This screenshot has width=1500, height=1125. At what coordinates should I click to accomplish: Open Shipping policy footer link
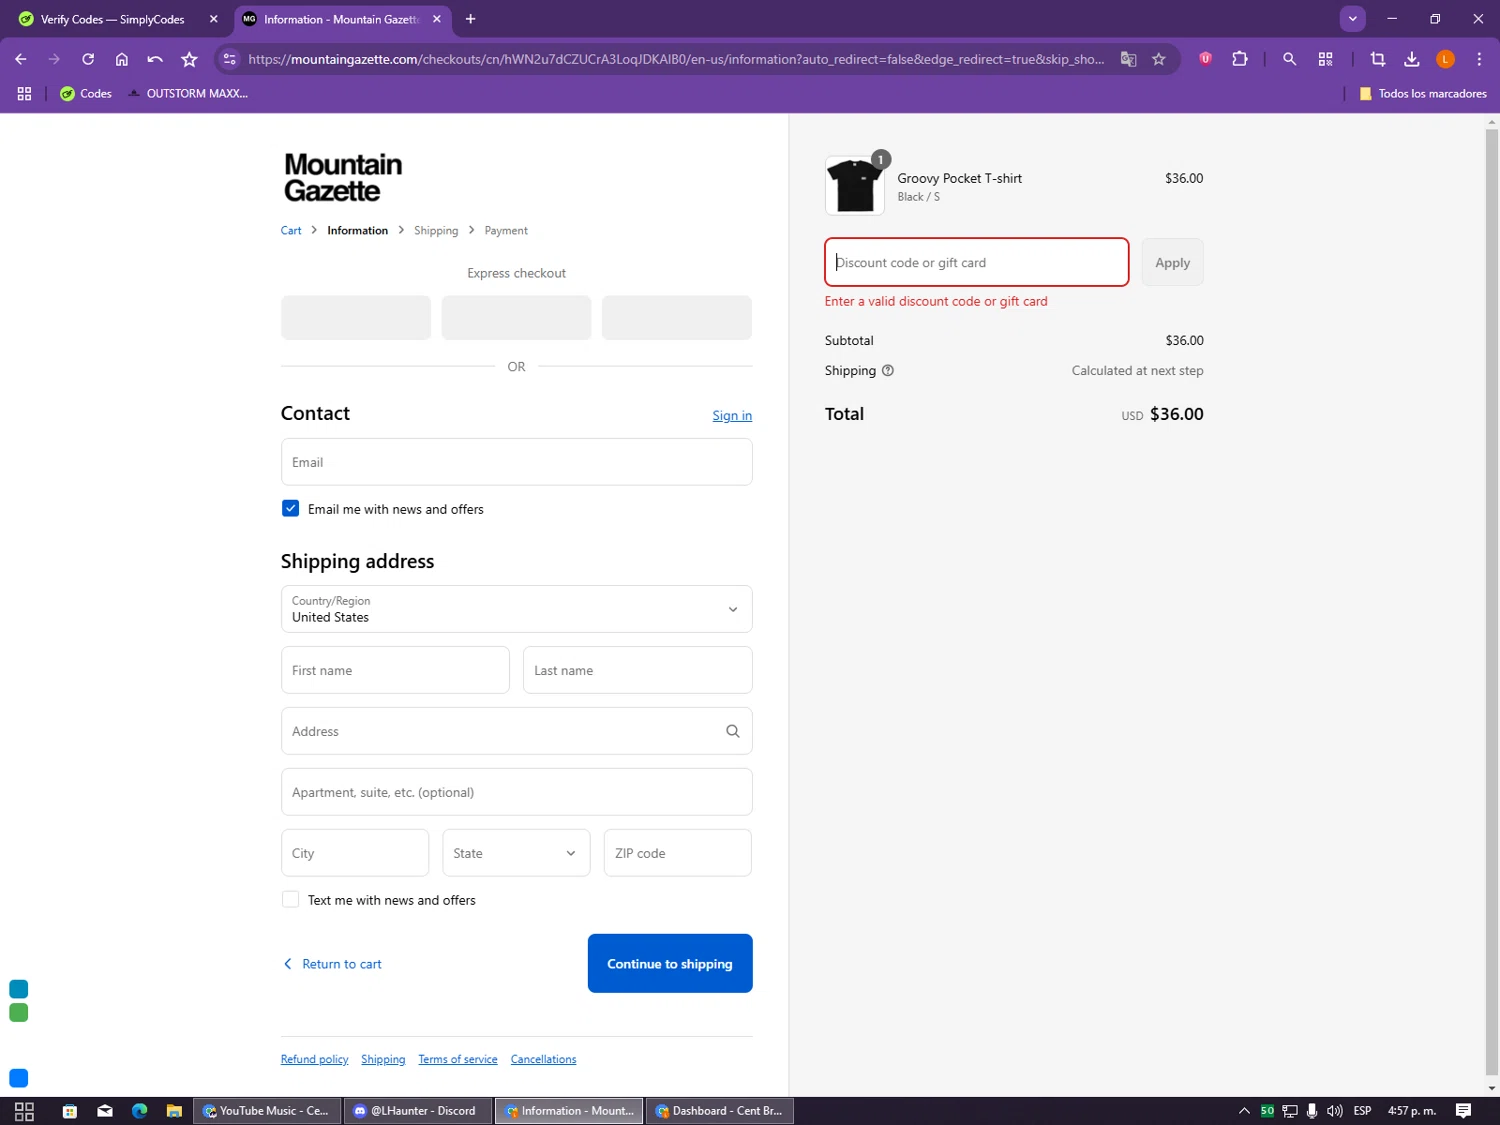383,1059
